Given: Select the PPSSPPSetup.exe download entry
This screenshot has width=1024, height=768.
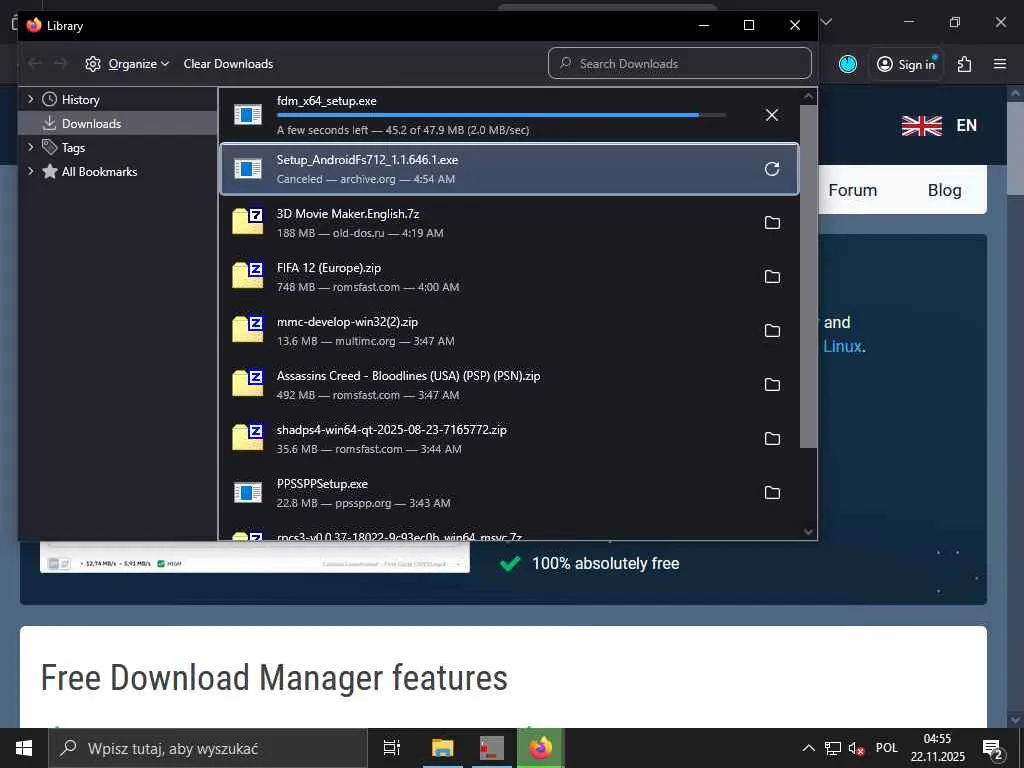Looking at the screenshot, I should click(509, 493).
